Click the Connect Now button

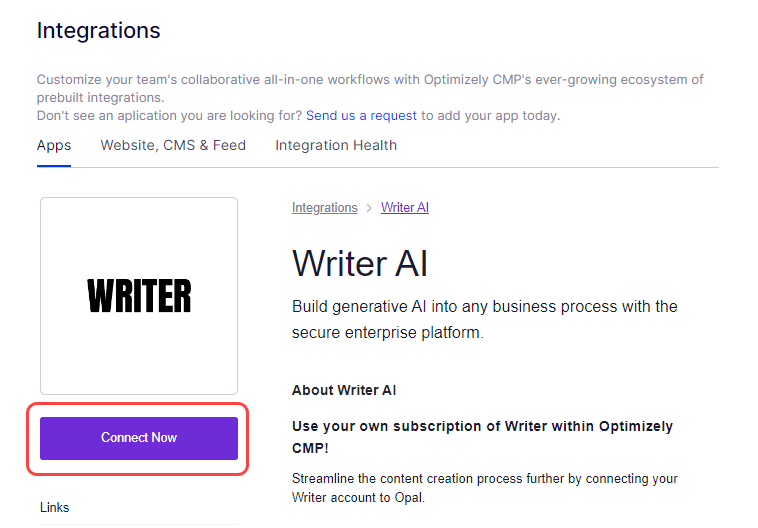tap(139, 438)
